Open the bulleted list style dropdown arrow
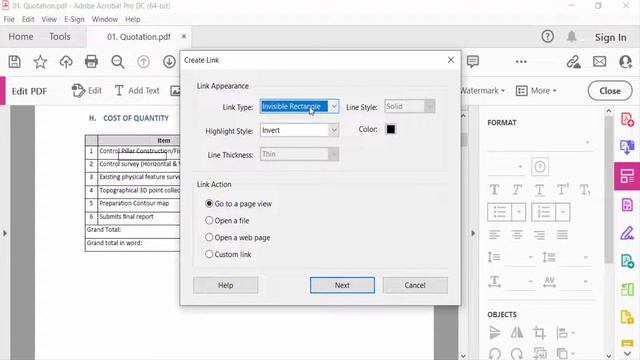640x360 pixels. click(x=519, y=212)
